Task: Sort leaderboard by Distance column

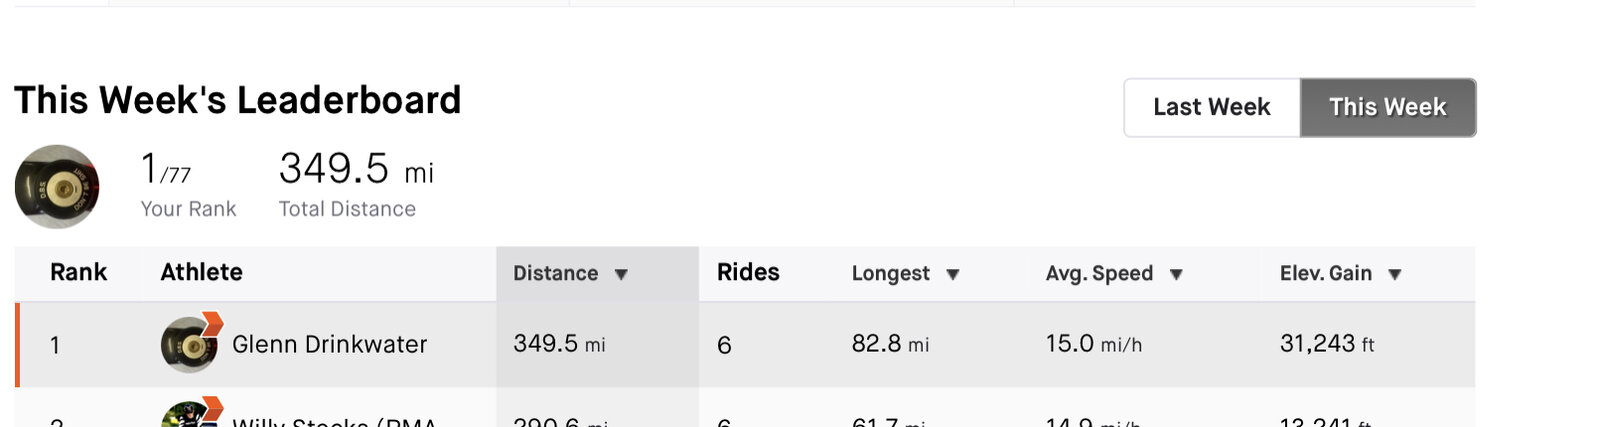Action: (x=556, y=273)
